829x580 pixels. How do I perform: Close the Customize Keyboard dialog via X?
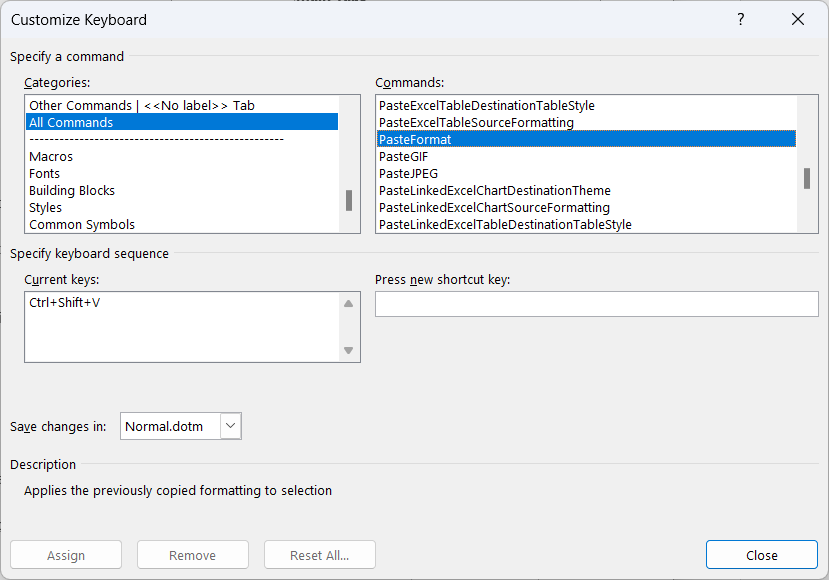pyautogui.click(x=797, y=20)
